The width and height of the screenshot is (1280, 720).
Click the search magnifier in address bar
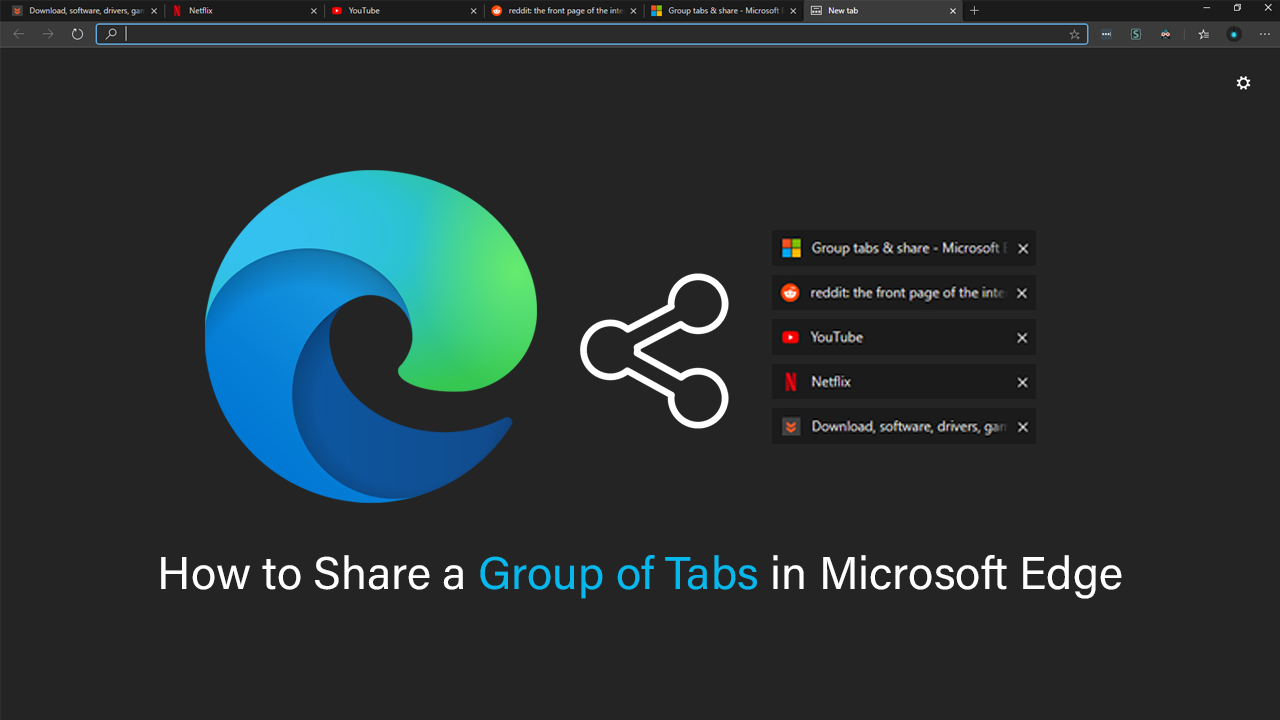(111, 34)
